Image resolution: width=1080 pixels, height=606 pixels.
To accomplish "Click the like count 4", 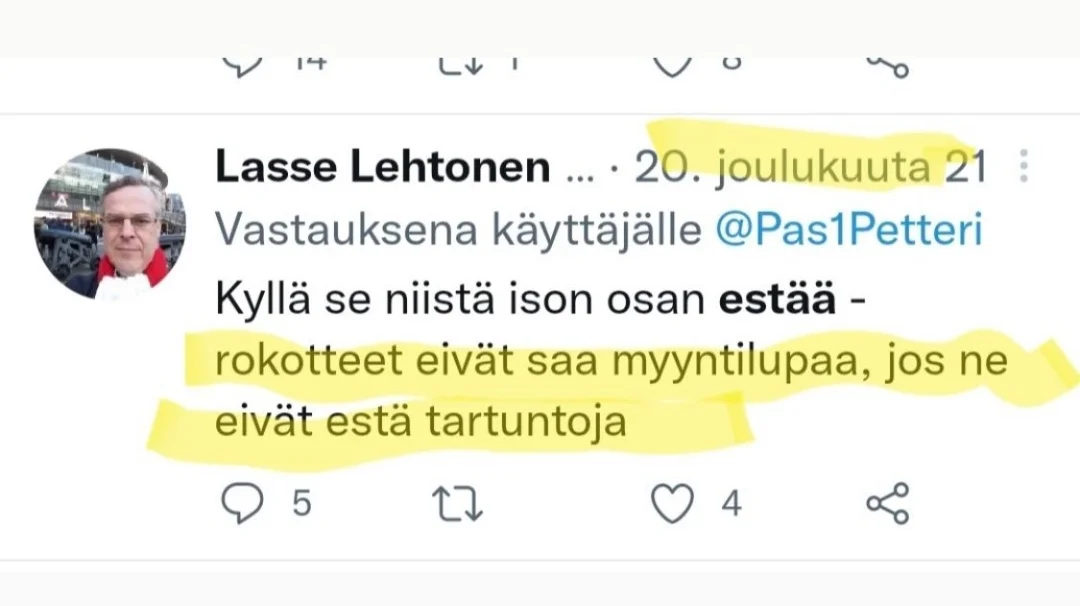I will 731,503.
